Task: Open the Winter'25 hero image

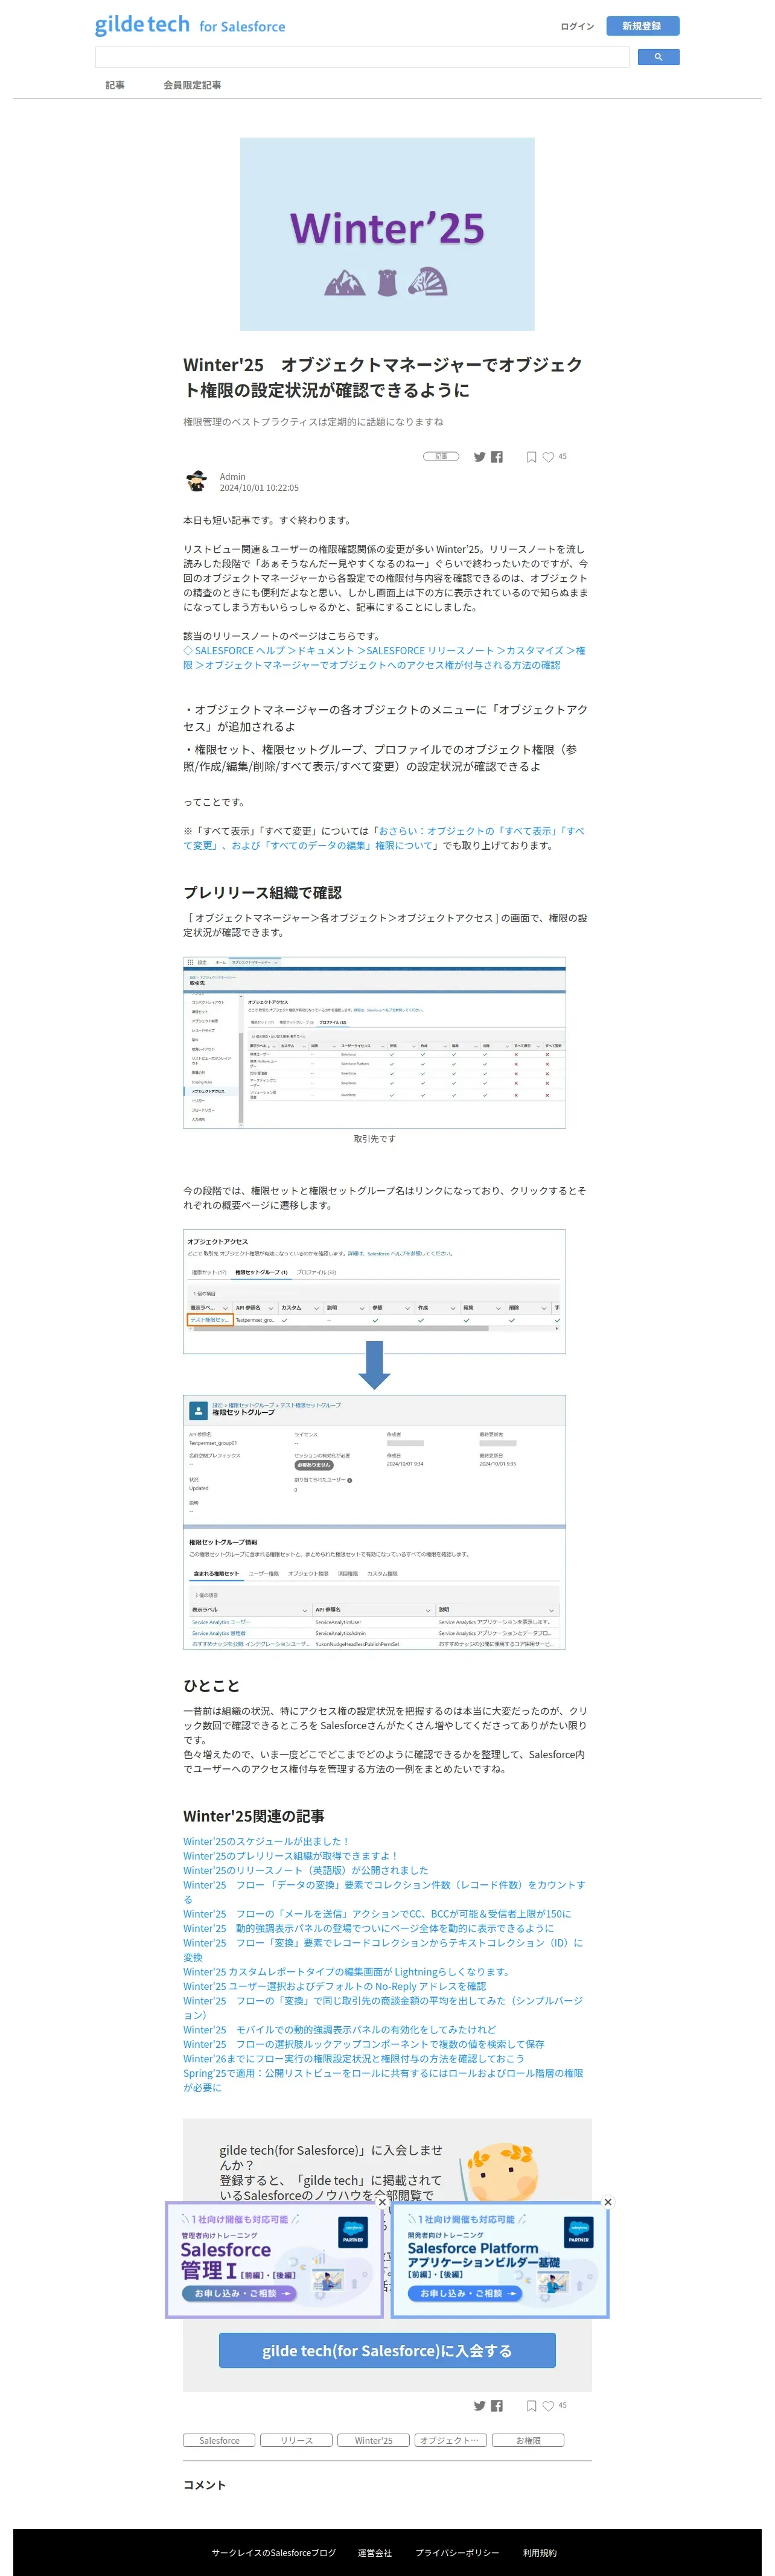Action: [387, 234]
